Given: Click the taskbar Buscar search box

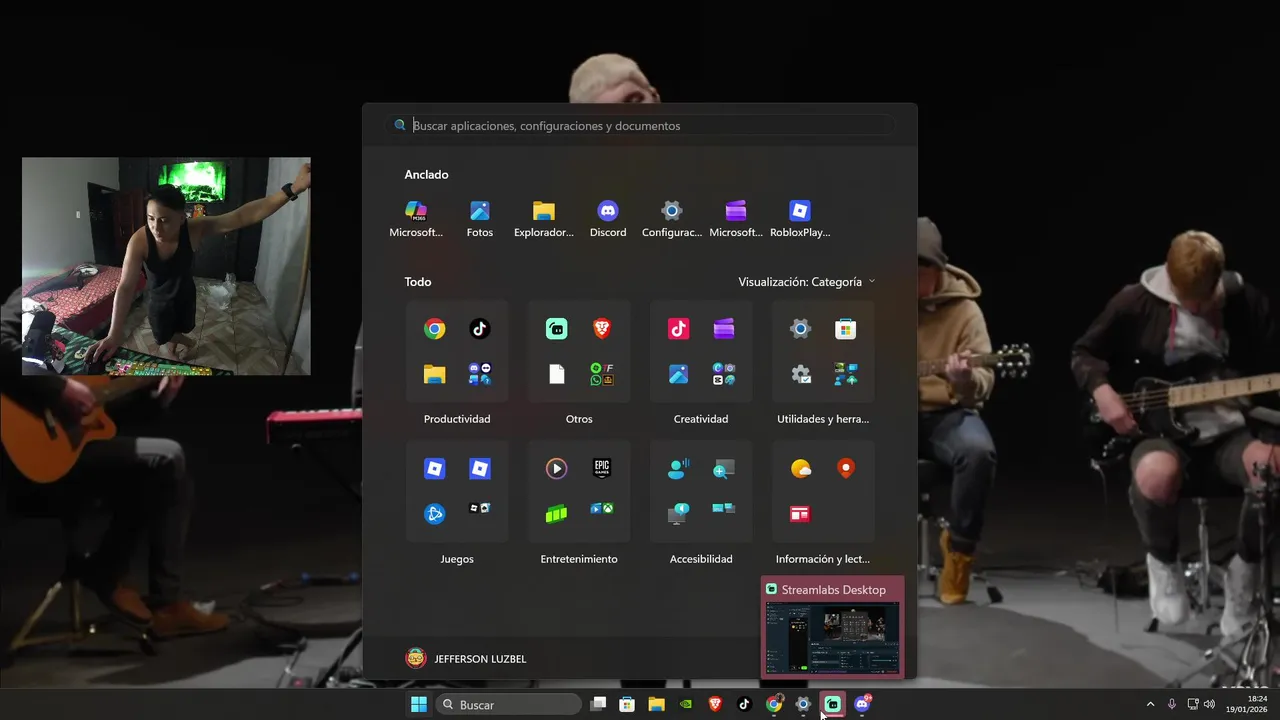Looking at the screenshot, I should point(509,704).
